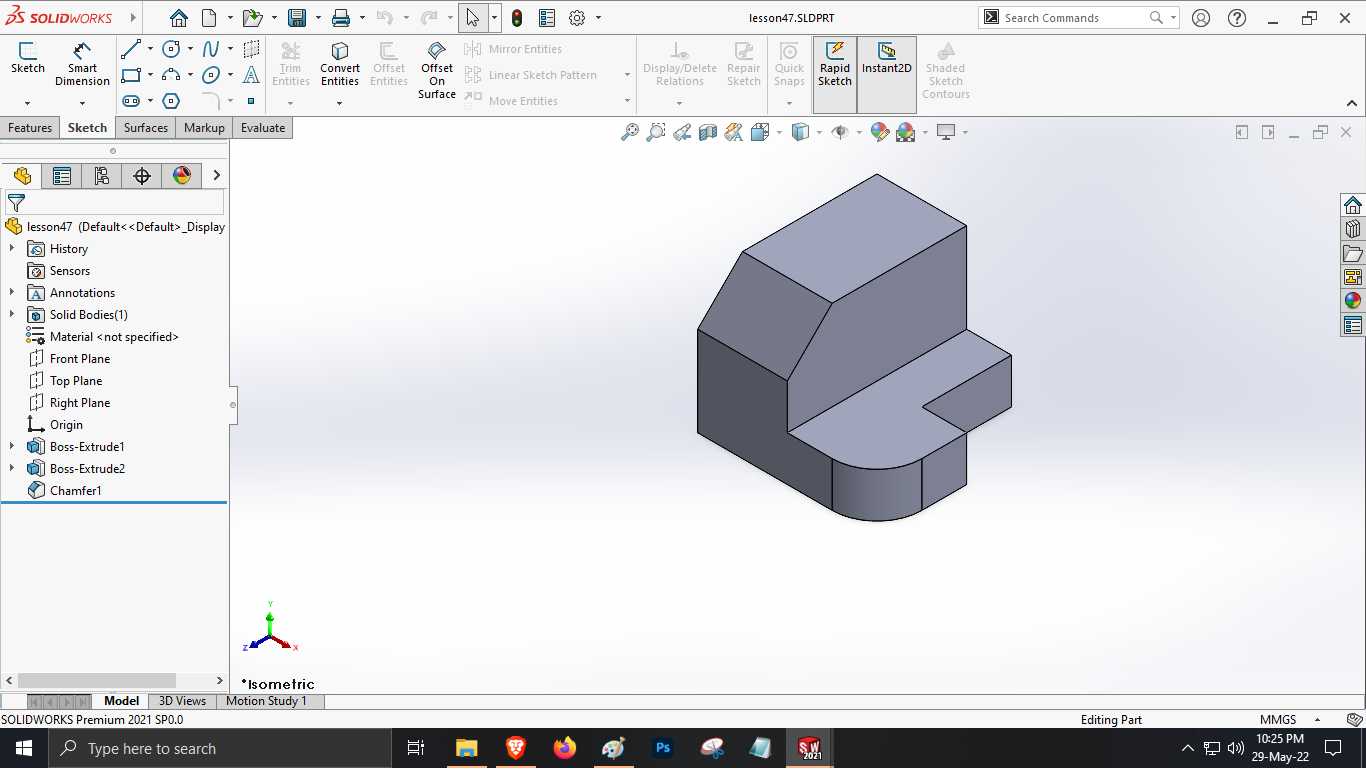
Task: Switch to the Features tab
Action: [x=30, y=128]
